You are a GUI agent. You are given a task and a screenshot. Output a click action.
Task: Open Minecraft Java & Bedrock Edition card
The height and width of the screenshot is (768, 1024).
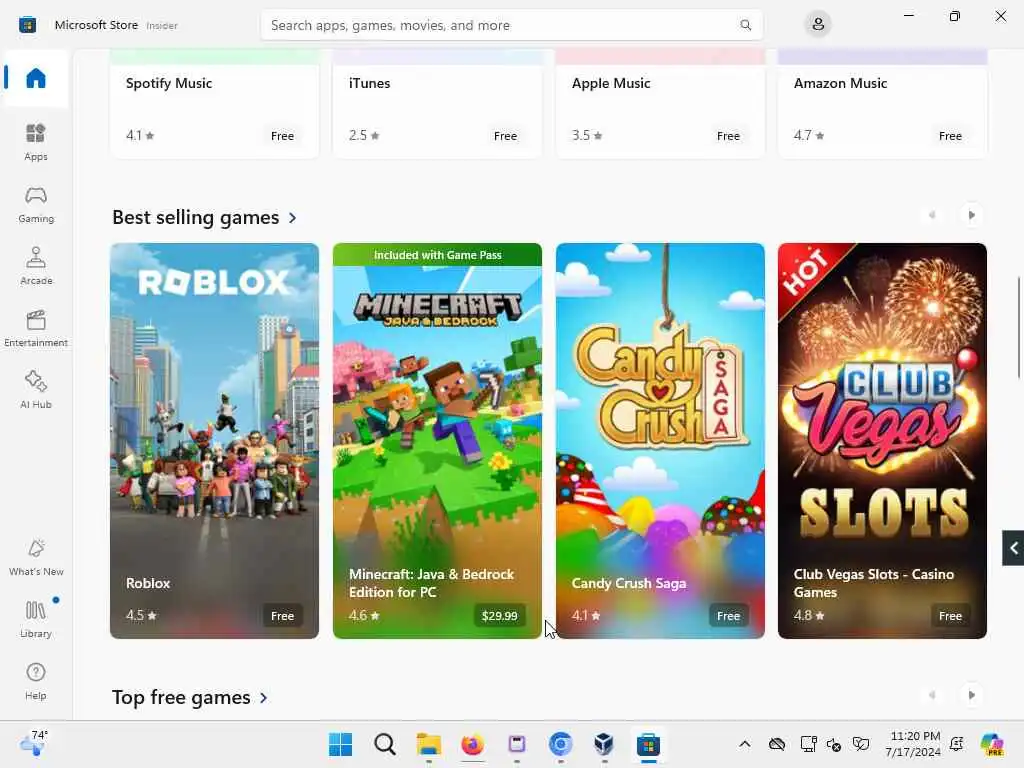(x=437, y=441)
